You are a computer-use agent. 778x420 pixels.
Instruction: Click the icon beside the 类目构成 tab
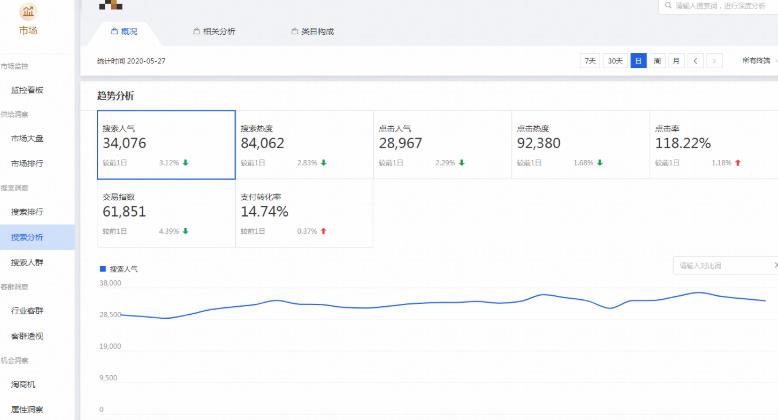click(294, 32)
